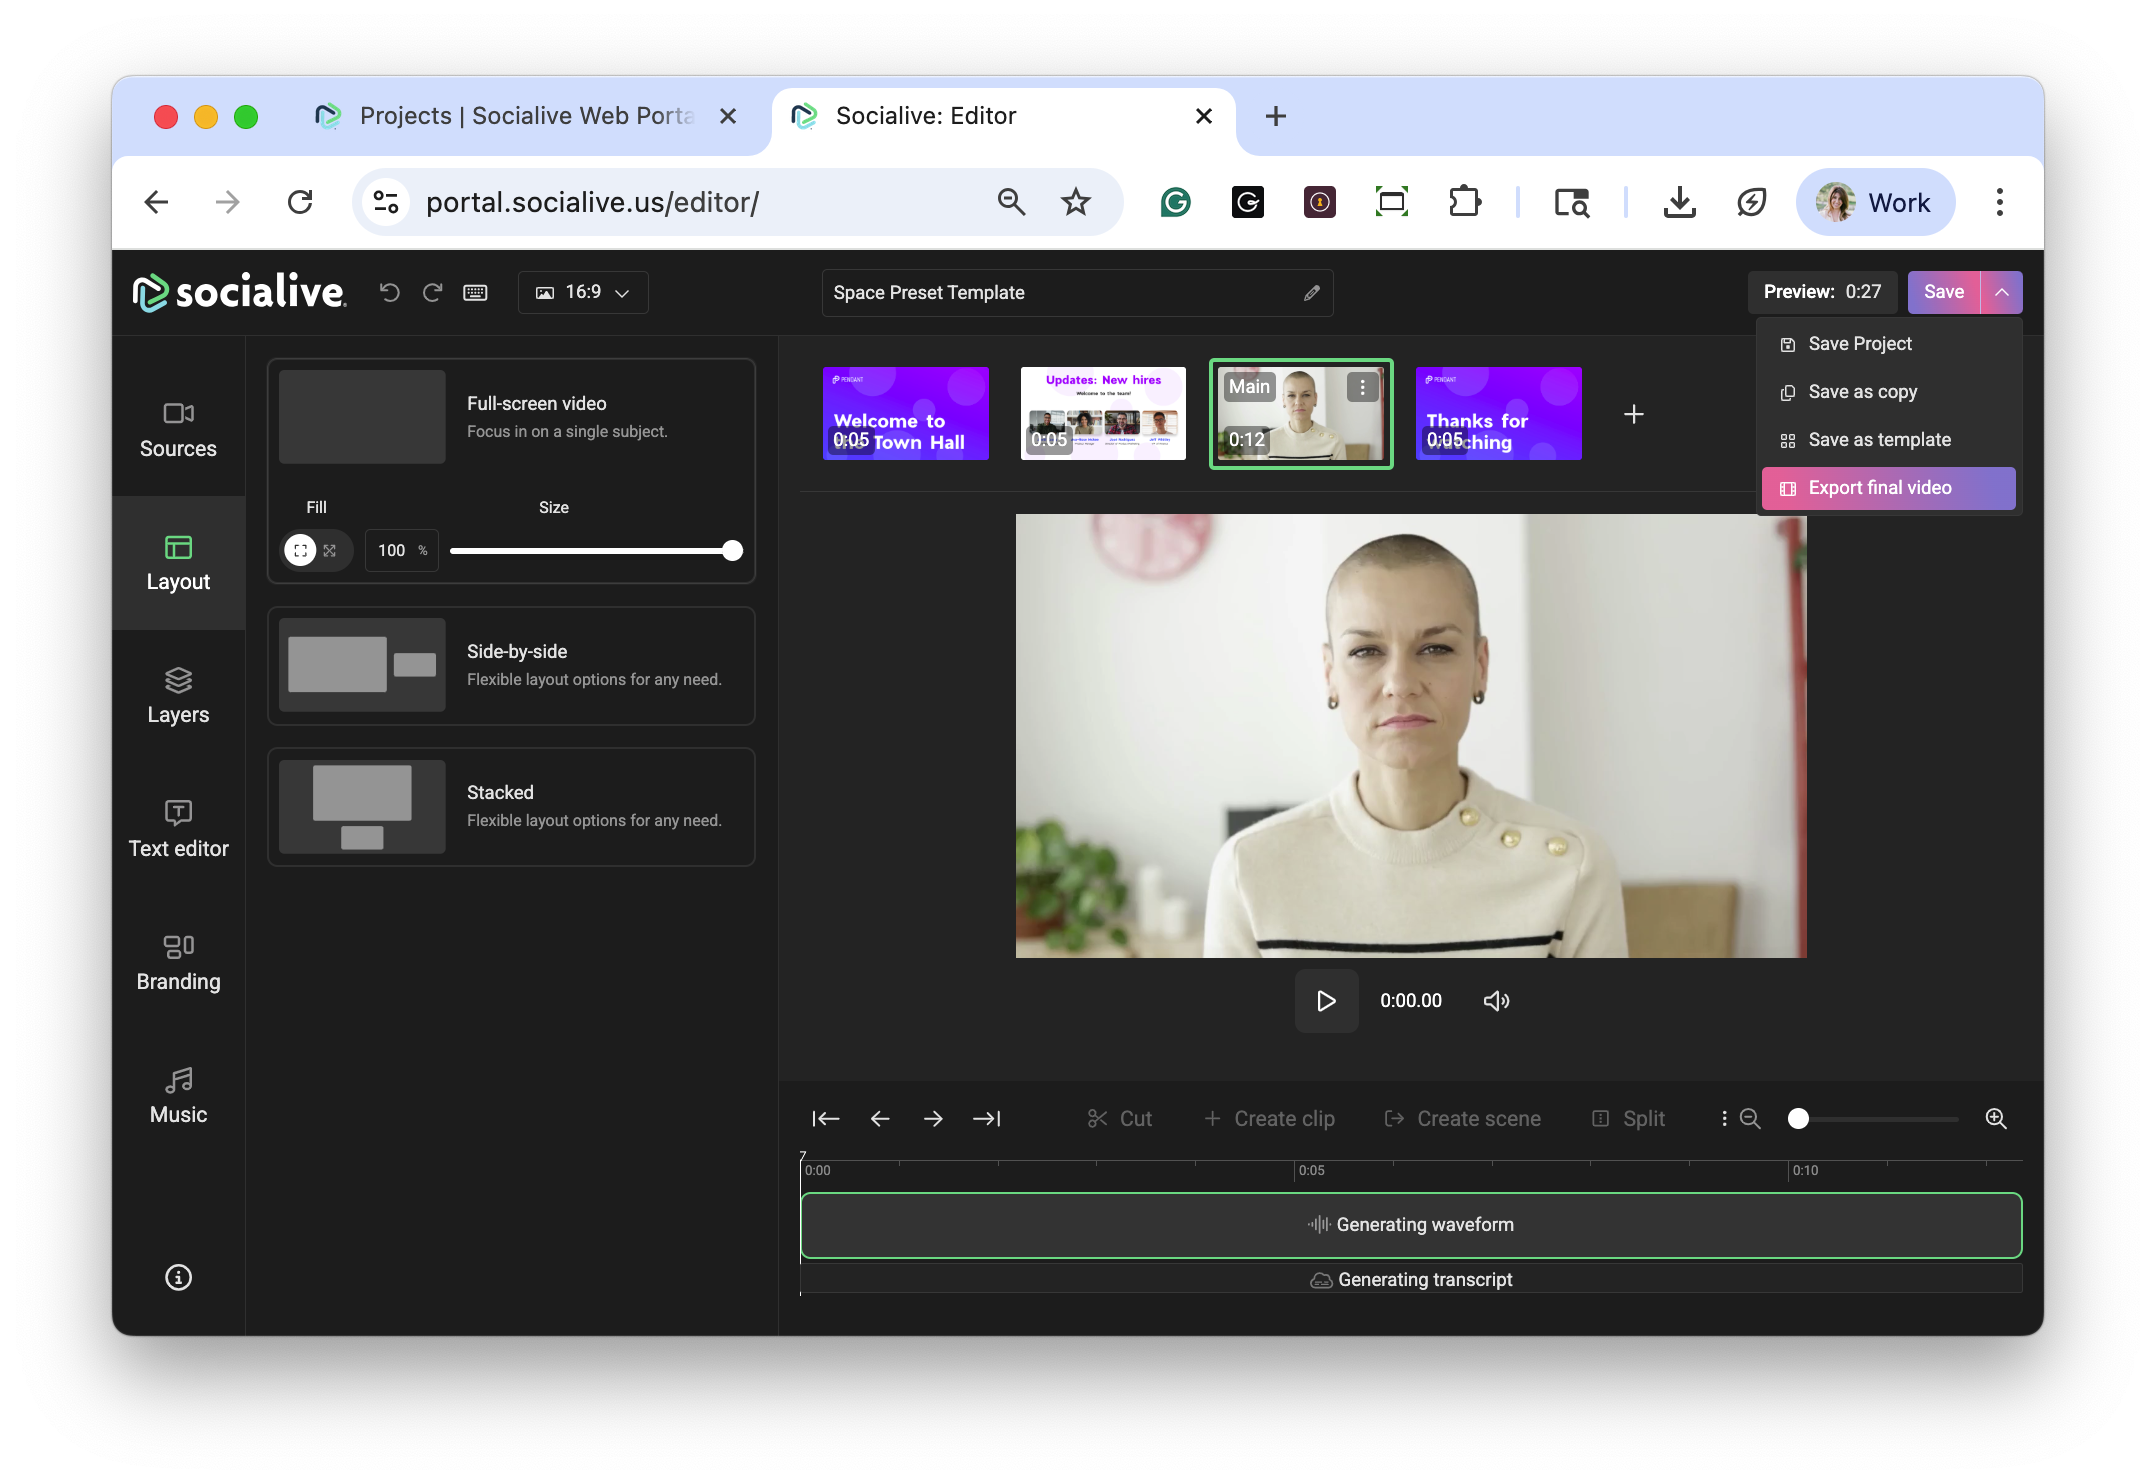Mute the preview volume speaker
The height and width of the screenshot is (1484, 2156).
pyautogui.click(x=1496, y=1001)
